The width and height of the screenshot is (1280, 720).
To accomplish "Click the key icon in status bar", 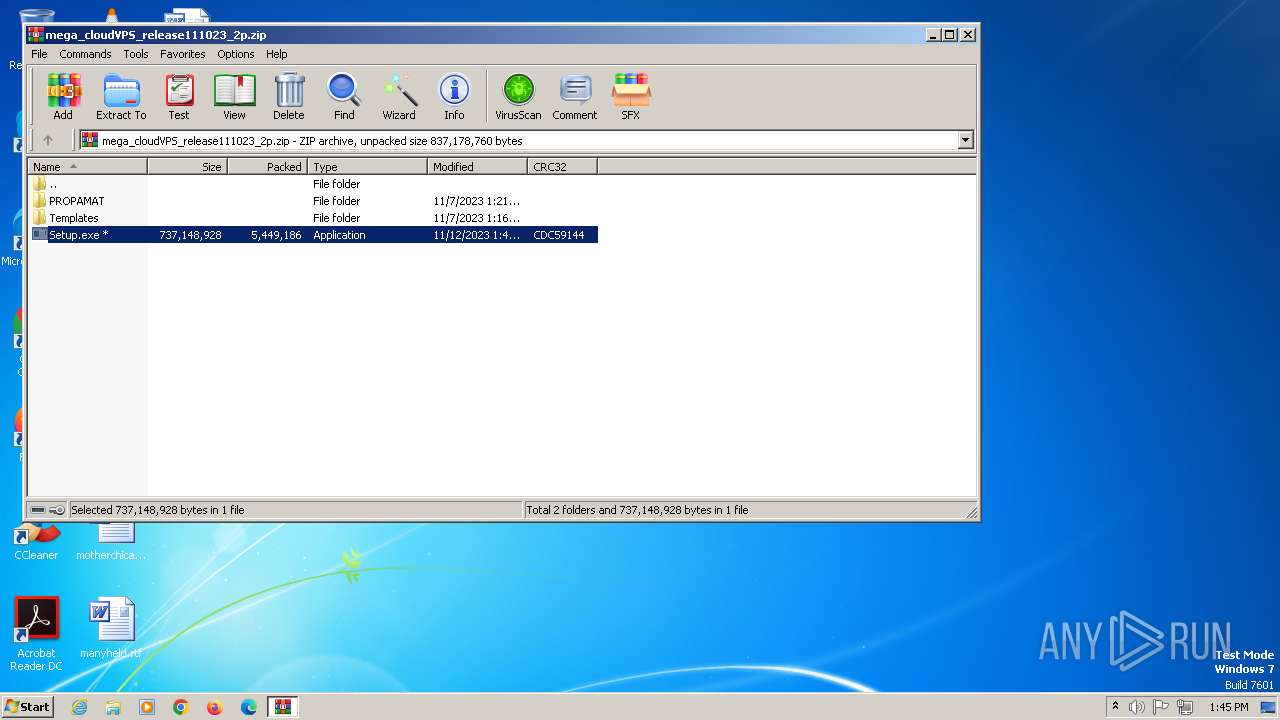I will (57, 510).
